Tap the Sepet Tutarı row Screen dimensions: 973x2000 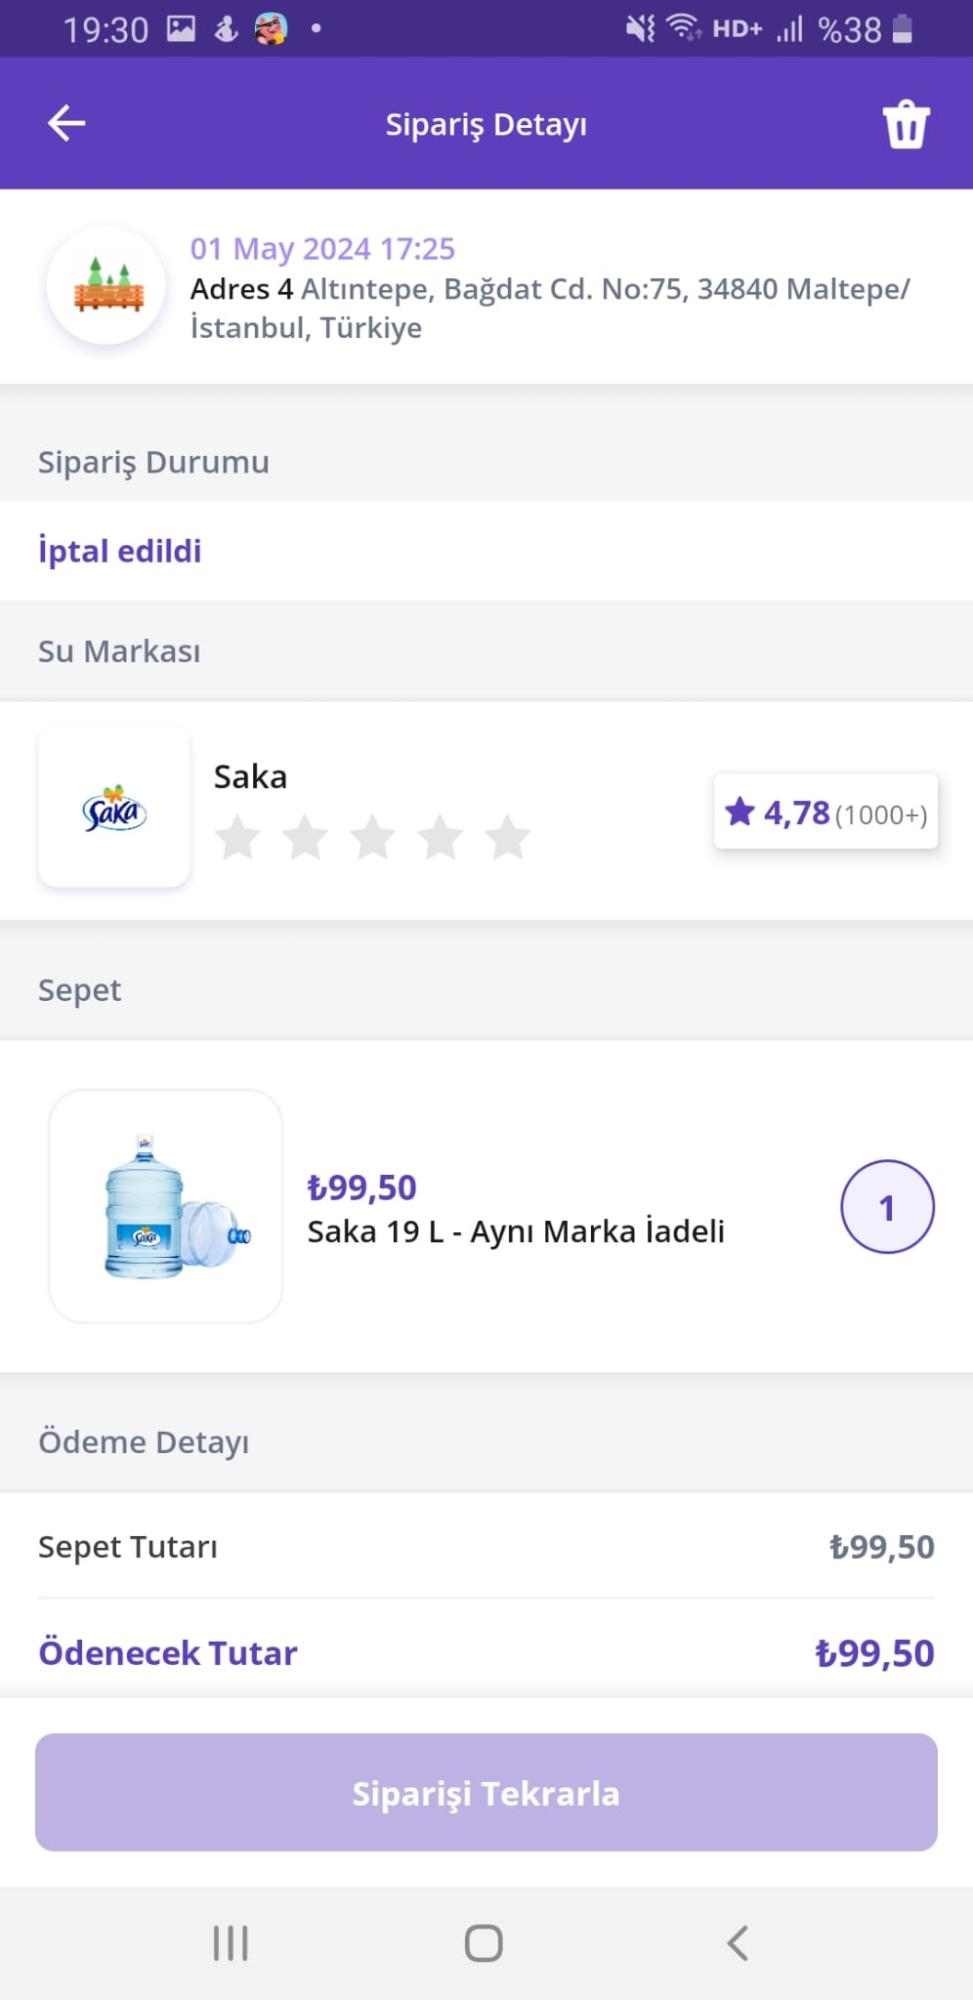point(486,1547)
